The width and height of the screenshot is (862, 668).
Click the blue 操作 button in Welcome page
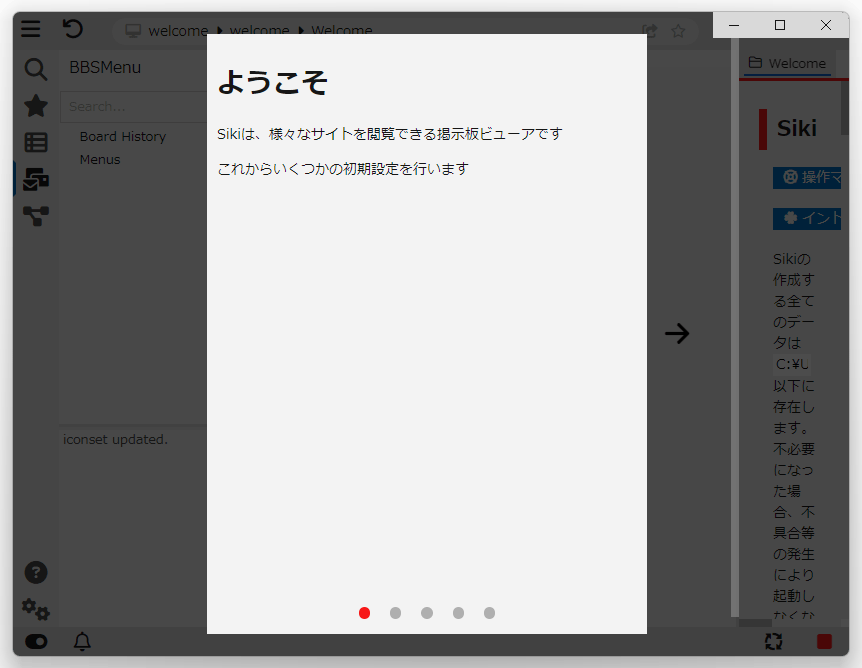click(x=807, y=178)
